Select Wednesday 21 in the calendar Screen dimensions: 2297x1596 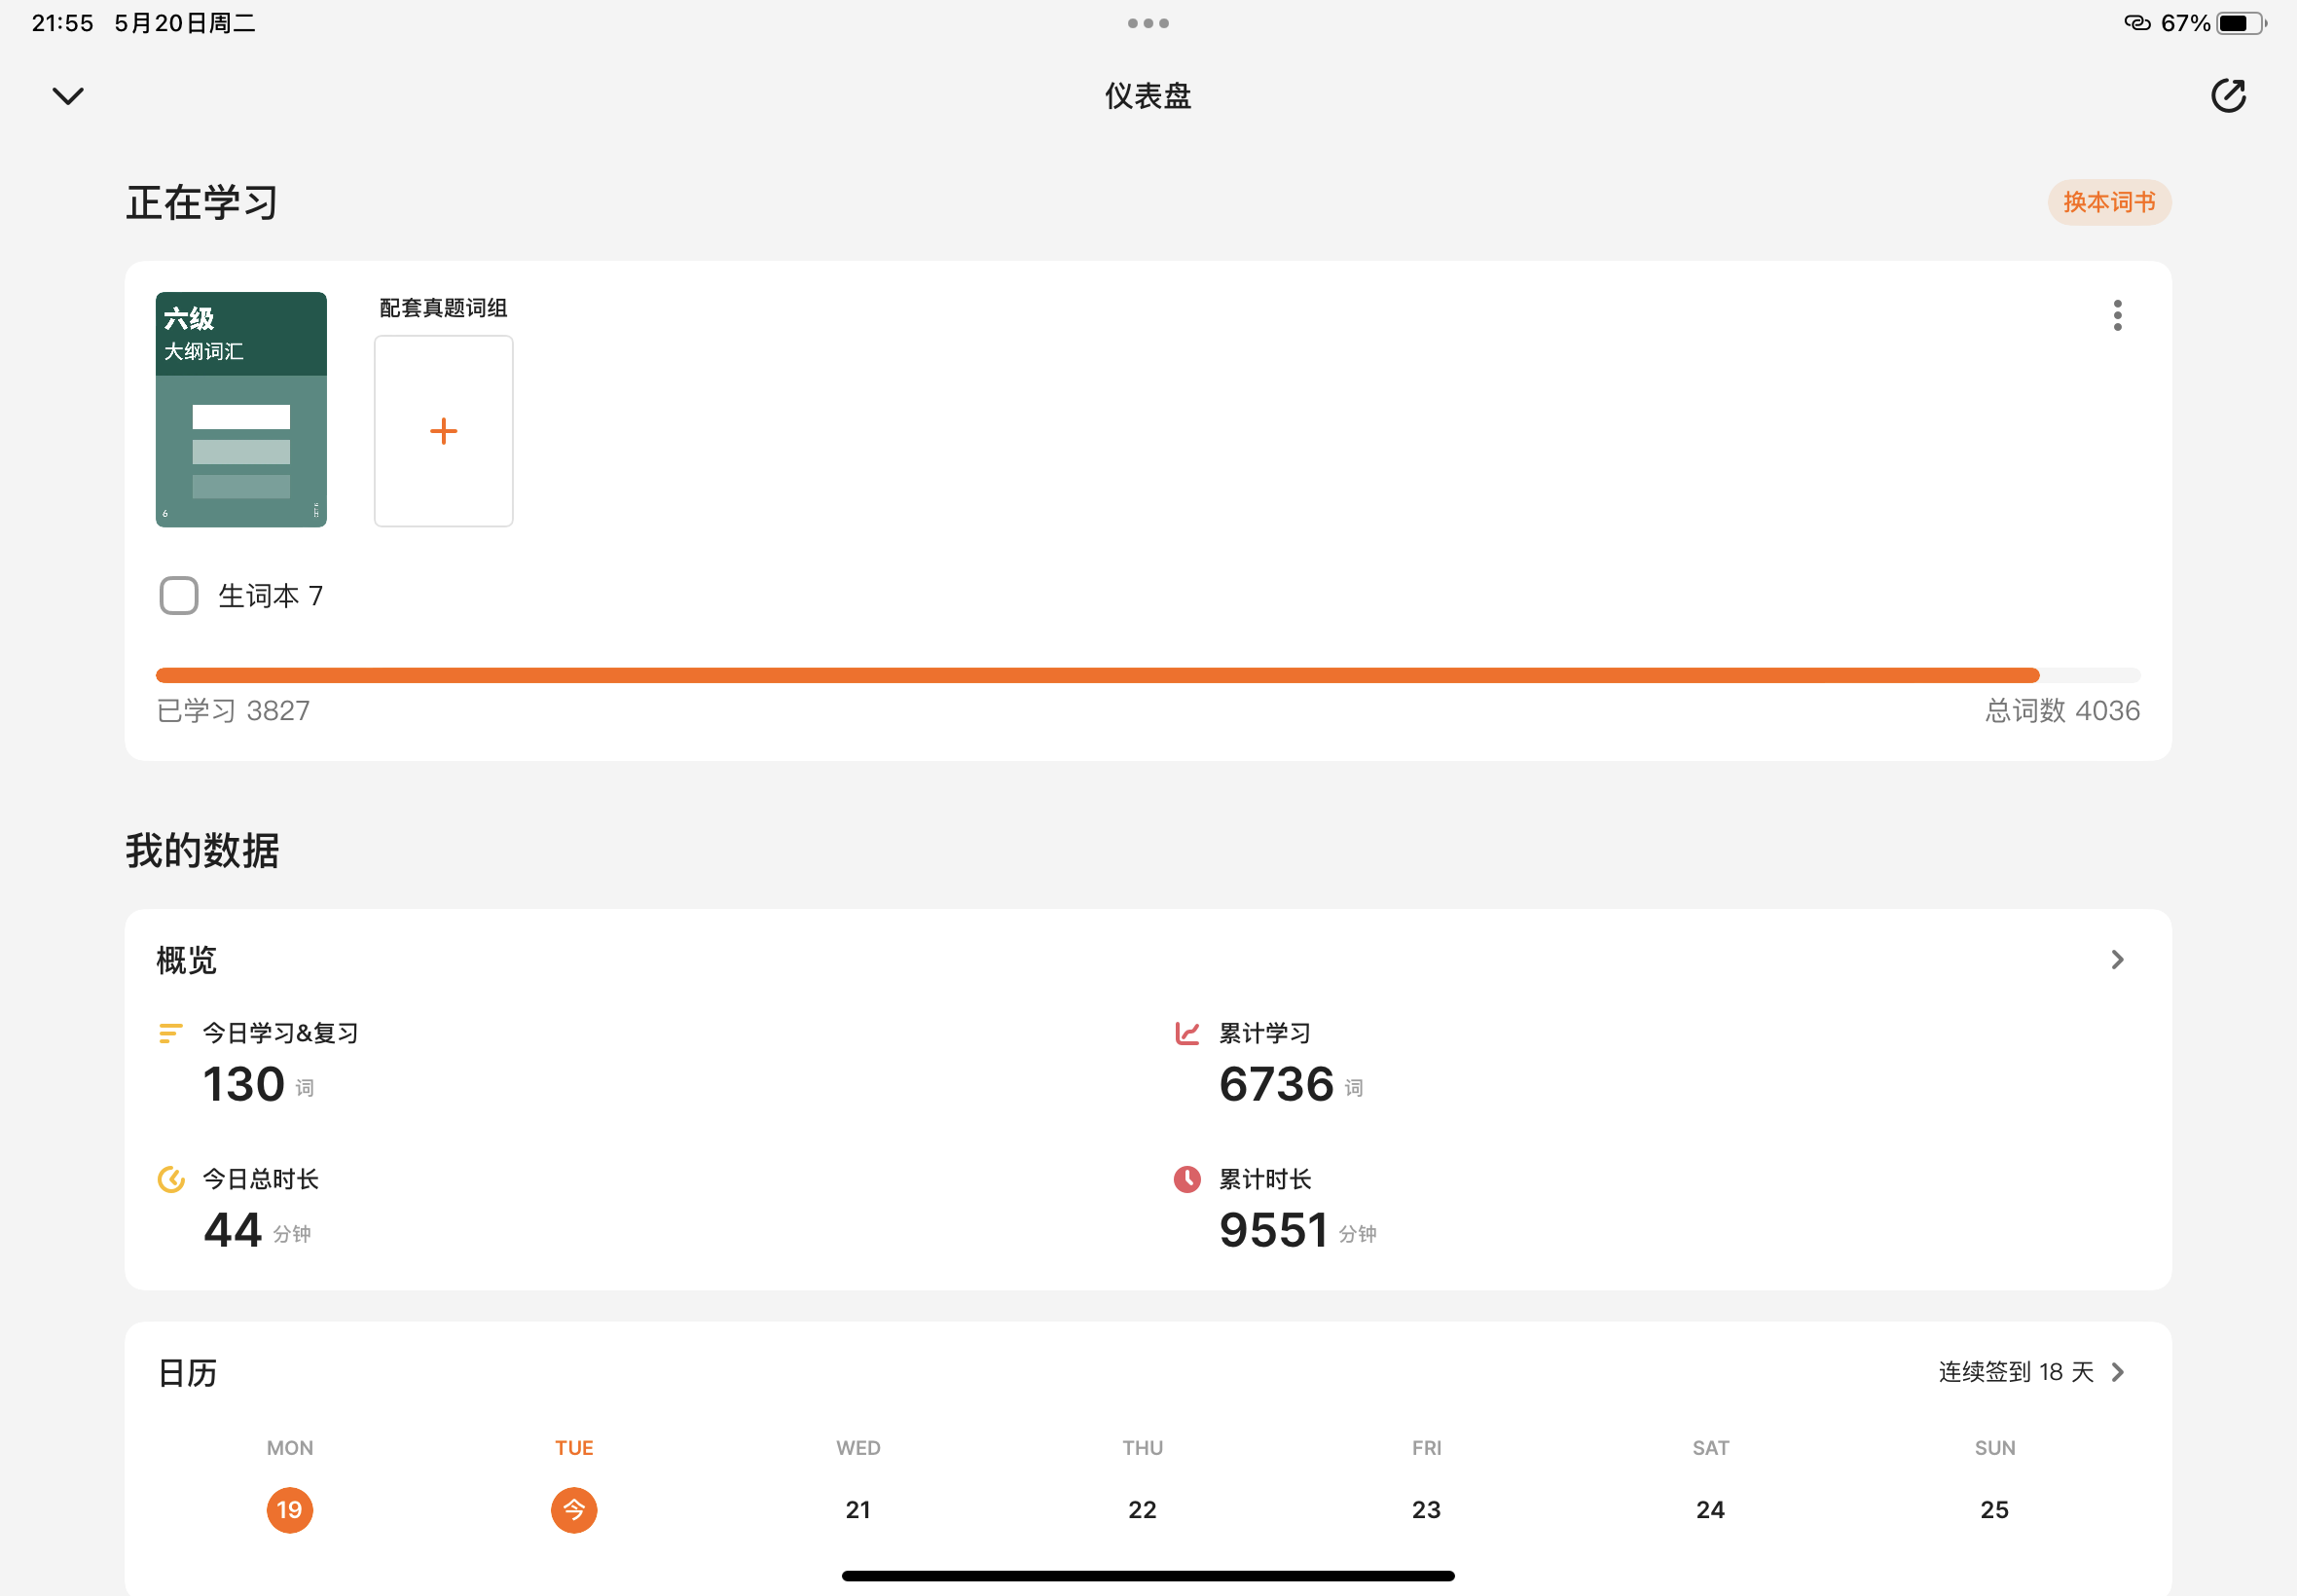(x=858, y=1509)
